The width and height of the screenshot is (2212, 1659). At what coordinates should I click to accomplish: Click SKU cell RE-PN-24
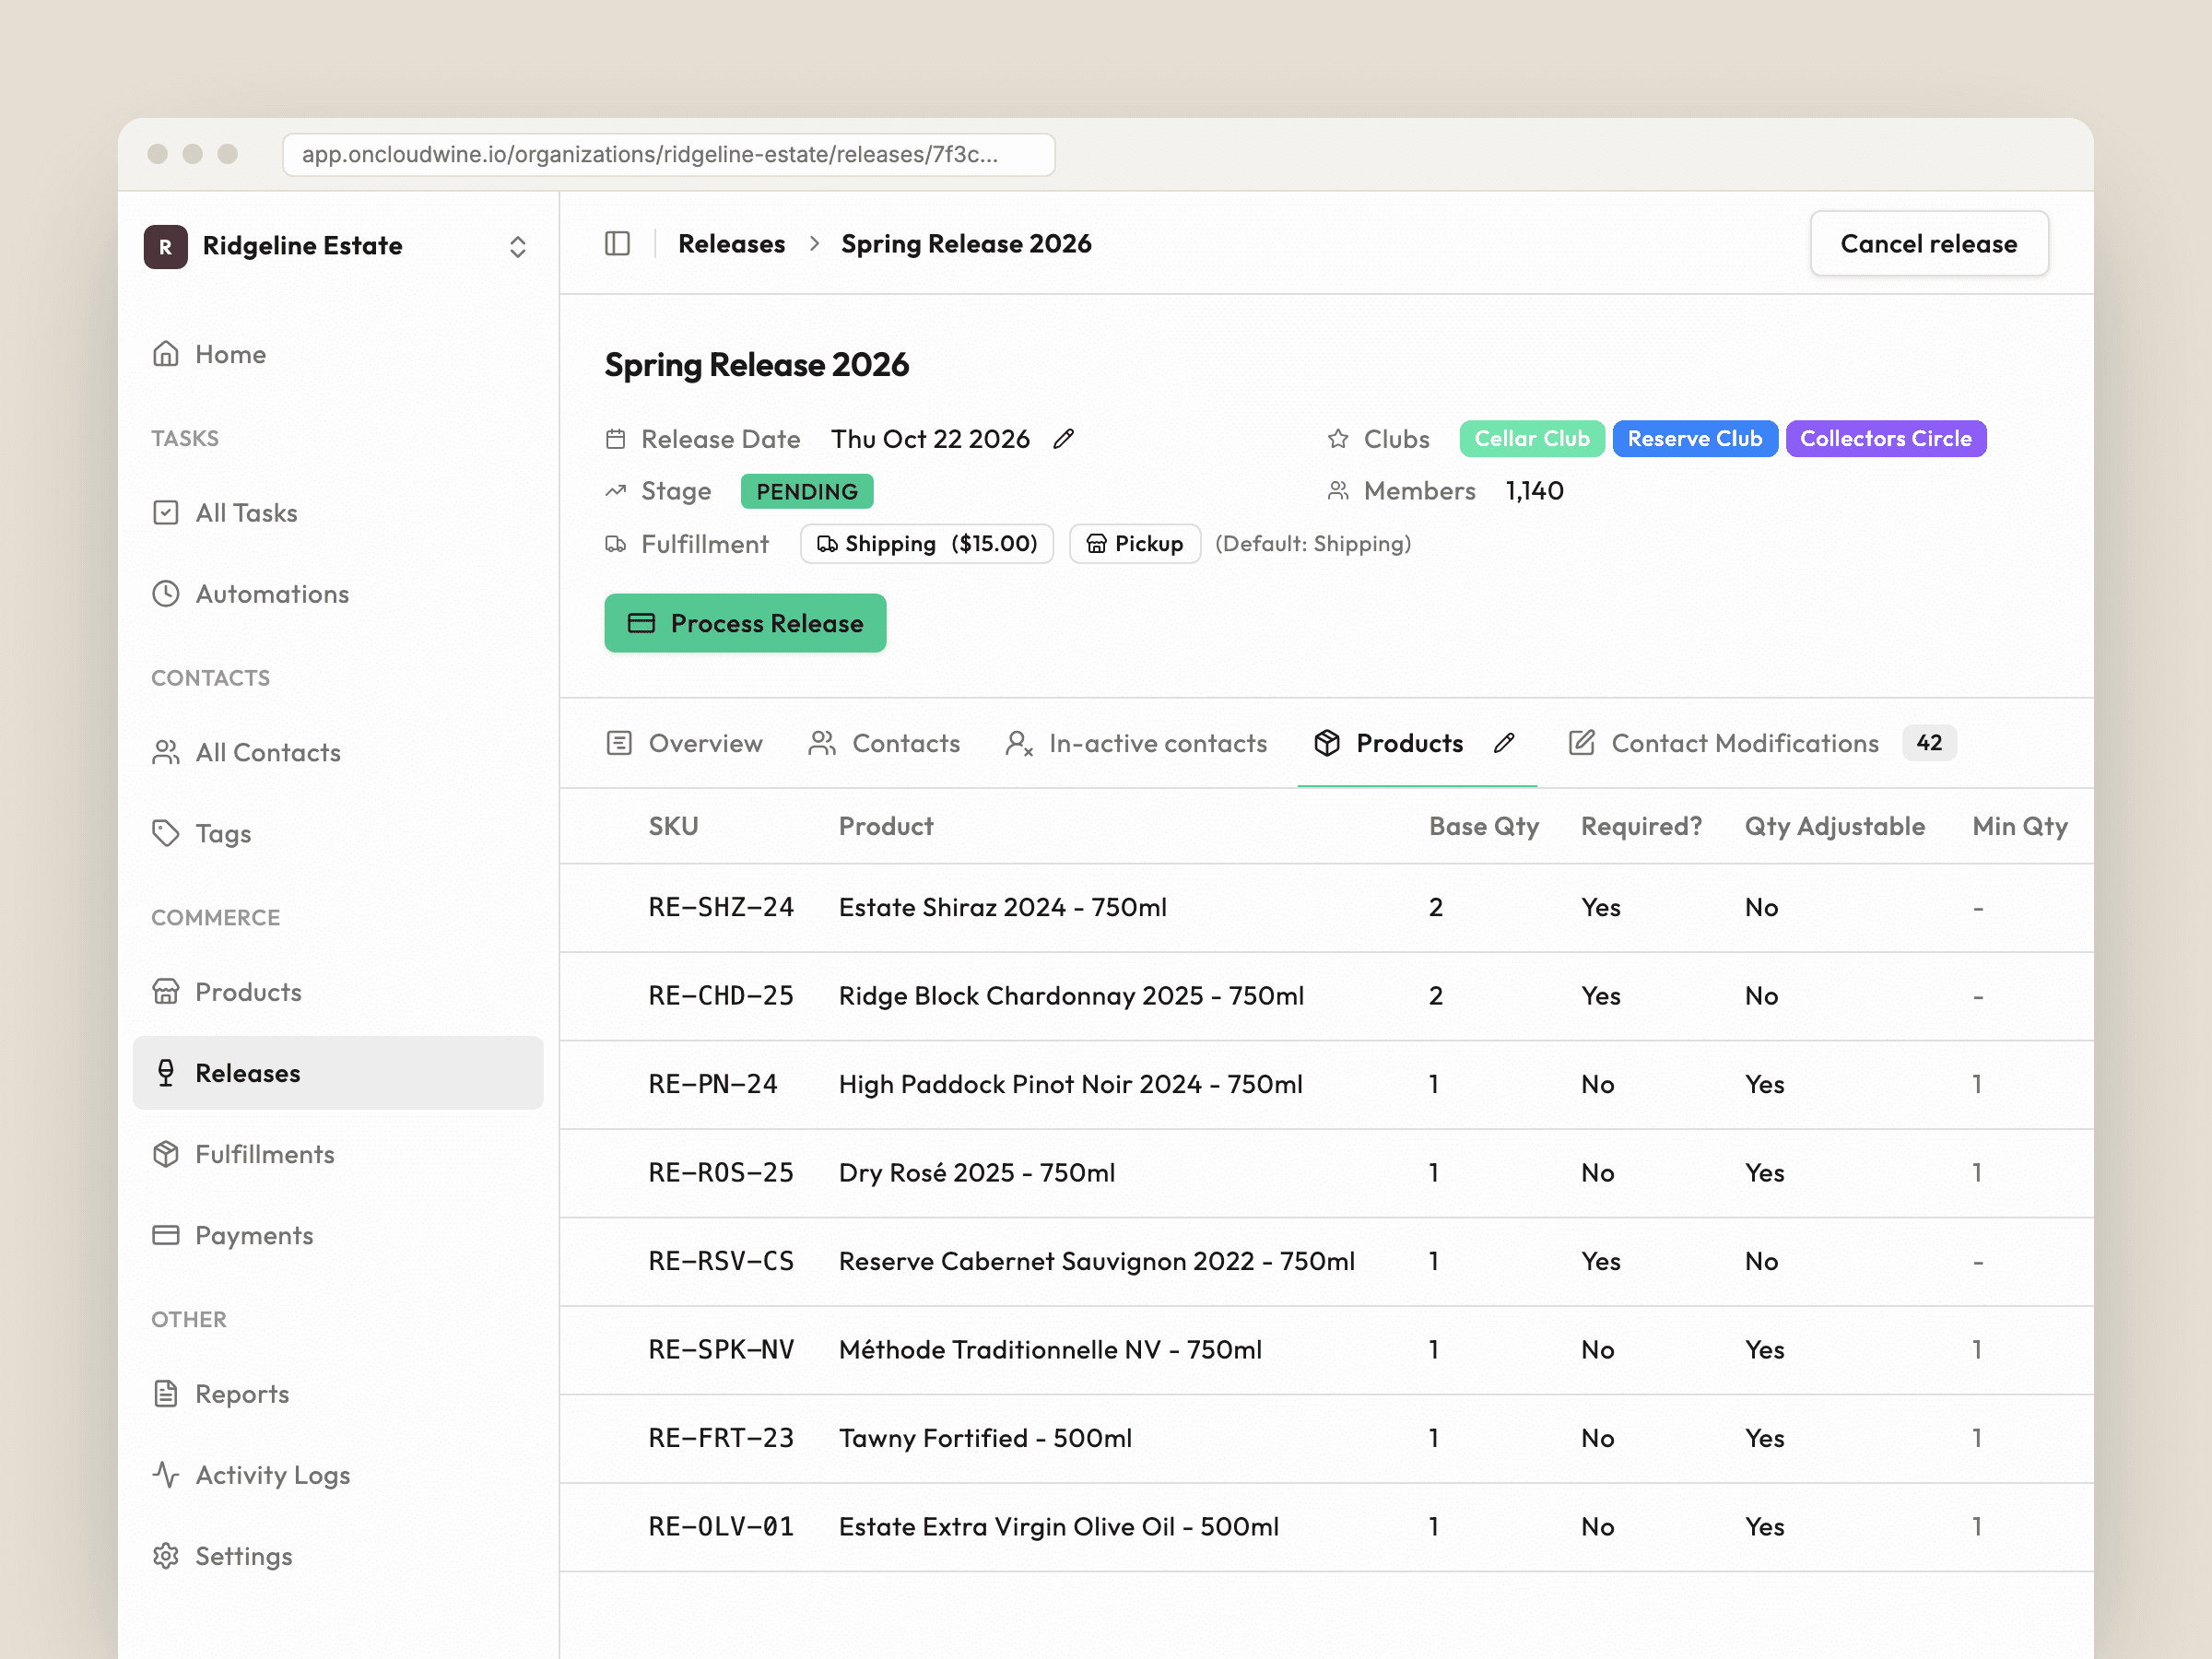click(x=713, y=1084)
